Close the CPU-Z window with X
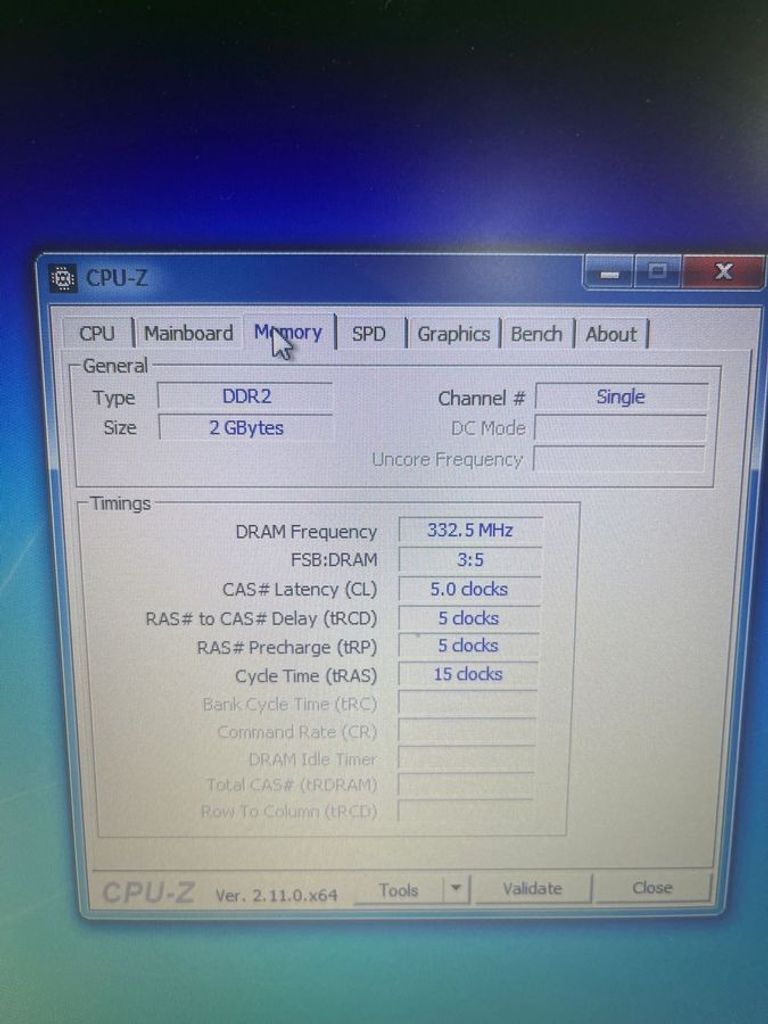The width and height of the screenshot is (768, 1024). pyautogui.click(x=723, y=272)
